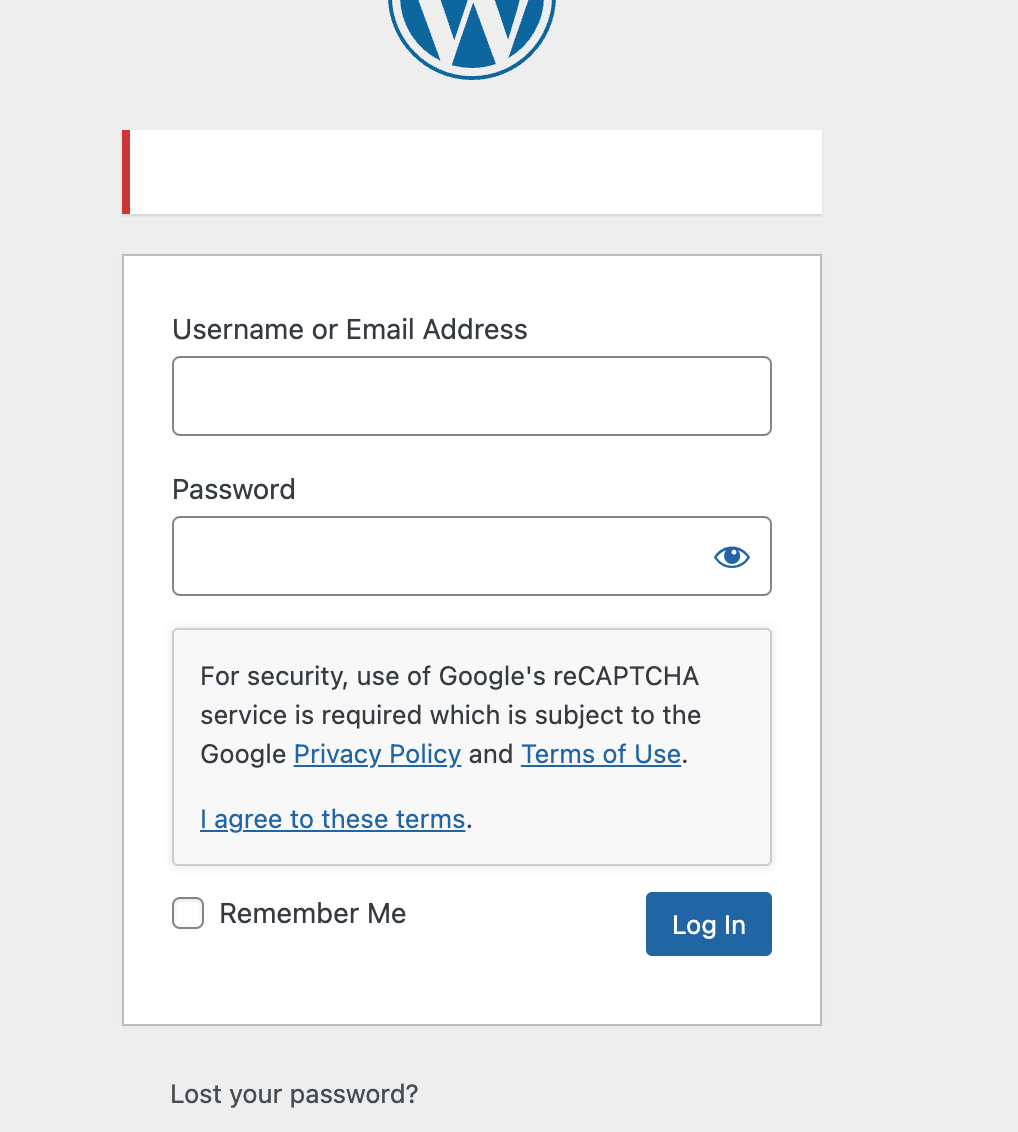Click the "Password" field label
This screenshot has width=1018, height=1132.
[x=234, y=490]
